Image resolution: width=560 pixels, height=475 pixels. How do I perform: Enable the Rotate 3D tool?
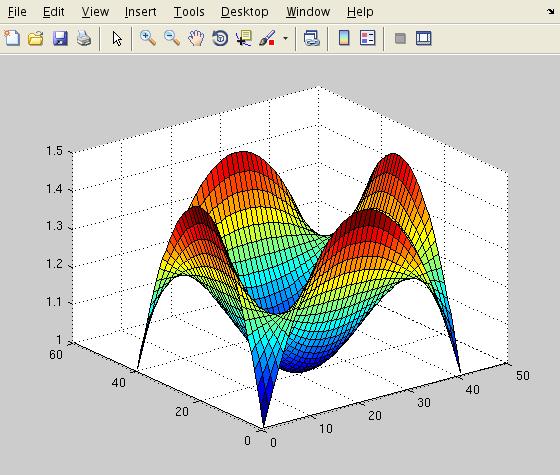point(220,38)
